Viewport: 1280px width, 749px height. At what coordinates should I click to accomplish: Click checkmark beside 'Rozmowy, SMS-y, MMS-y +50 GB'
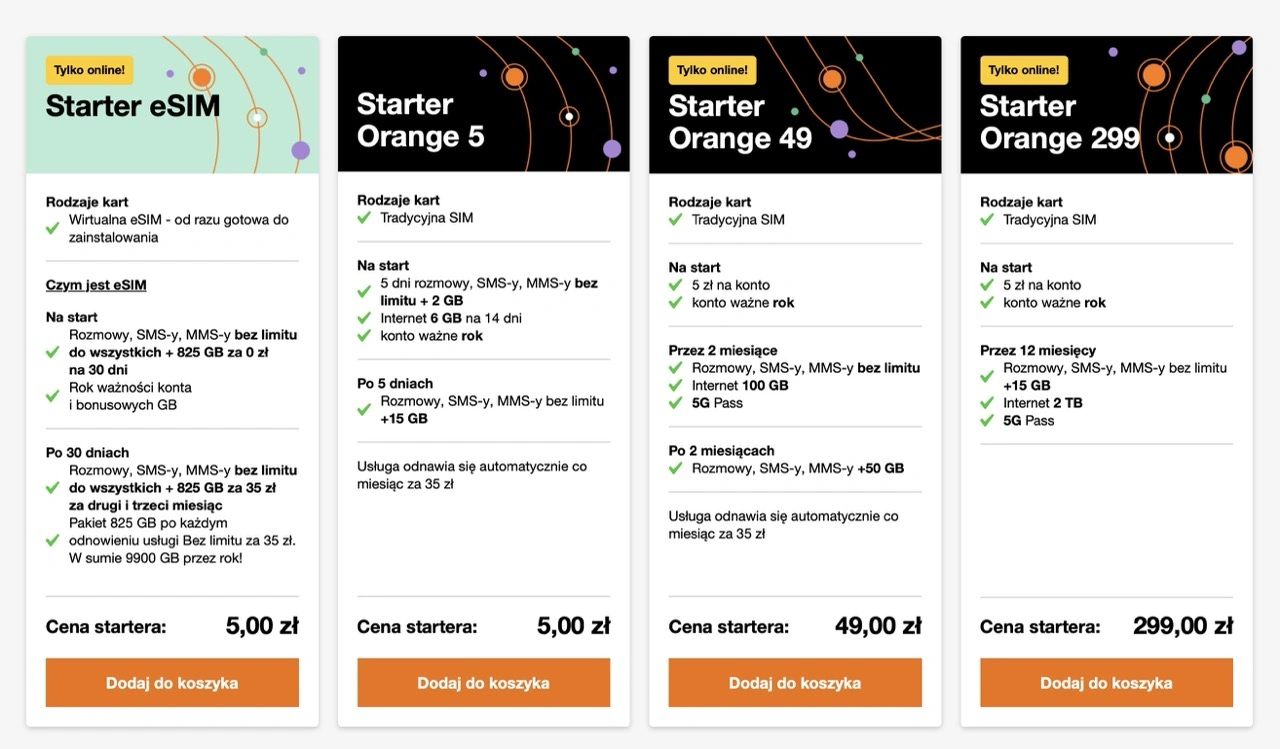click(676, 468)
